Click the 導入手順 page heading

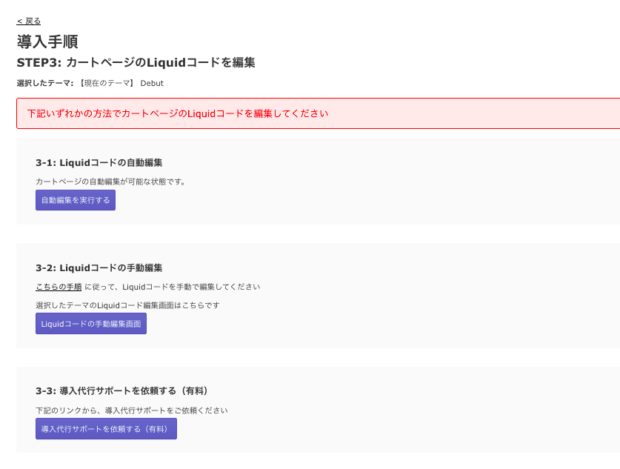[x=48, y=42]
